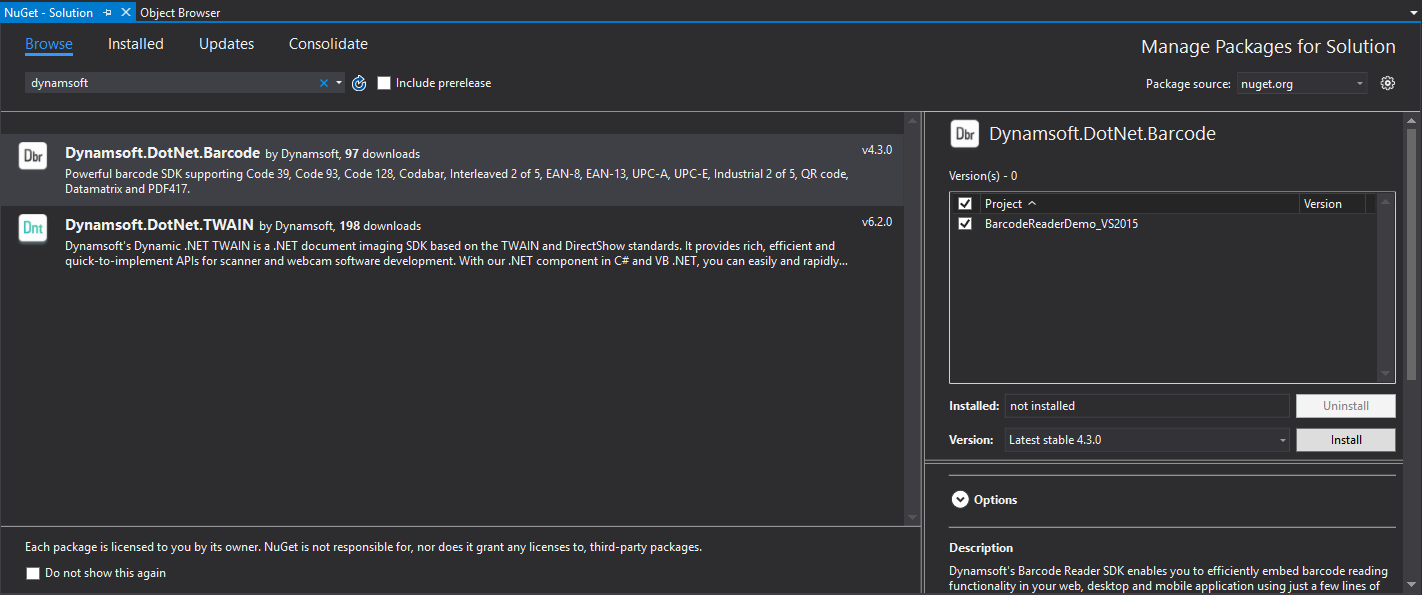The height and width of the screenshot is (595, 1422).
Task: Collapse the Options section chevron
Action: (x=960, y=500)
